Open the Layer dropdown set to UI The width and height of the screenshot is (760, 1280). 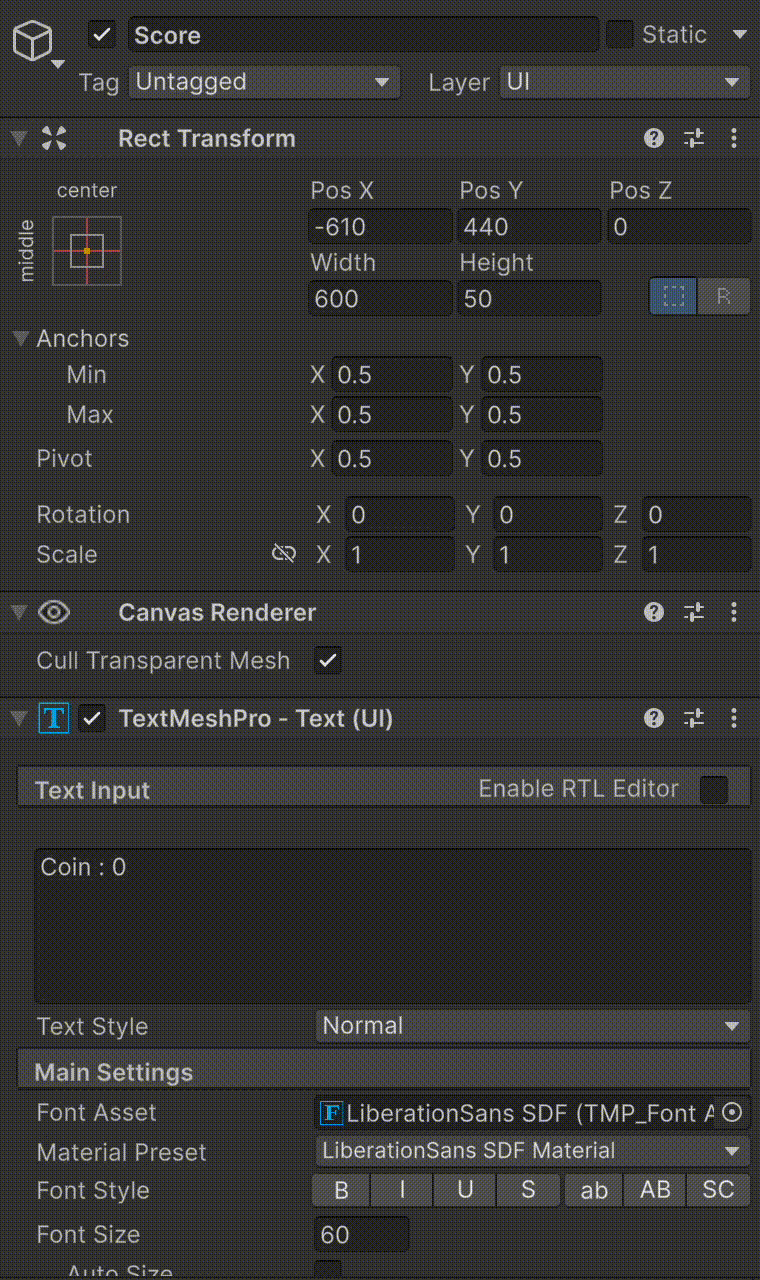(624, 82)
